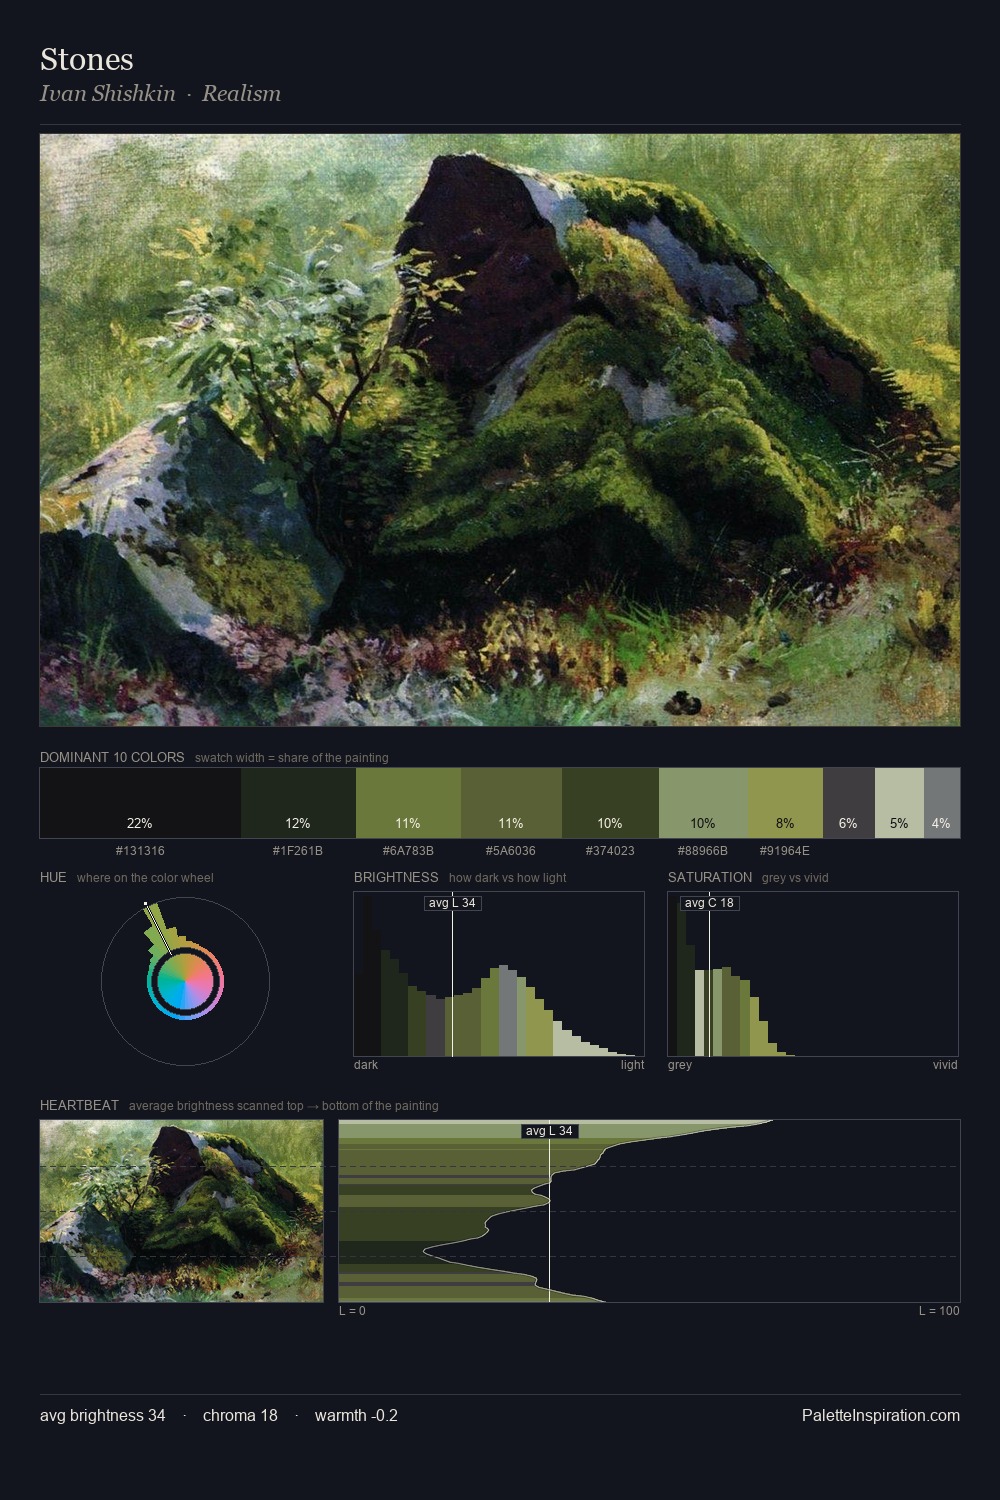Click the heartbeat scan description caption
Screen dimensions: 1000x1500
point(284,1106)
